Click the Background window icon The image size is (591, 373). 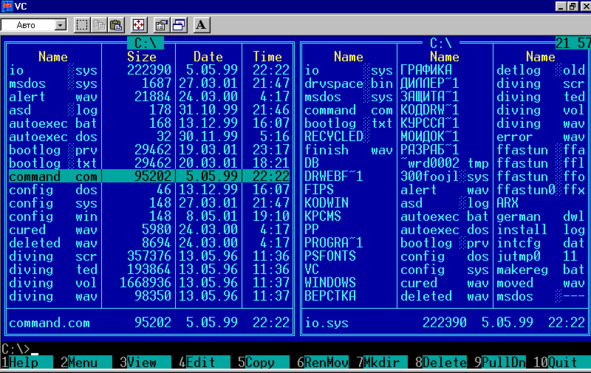pyautogui.click(x=179, y=25)
